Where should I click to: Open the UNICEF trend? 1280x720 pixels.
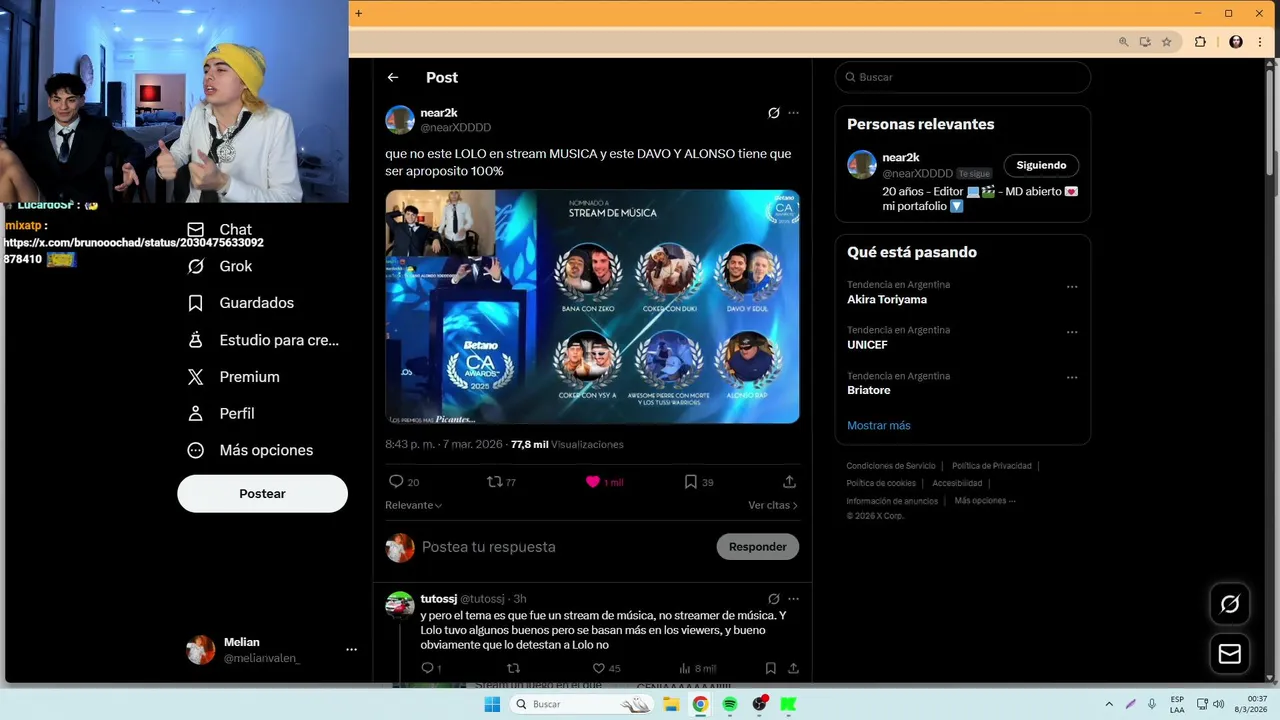coord(867,345)
